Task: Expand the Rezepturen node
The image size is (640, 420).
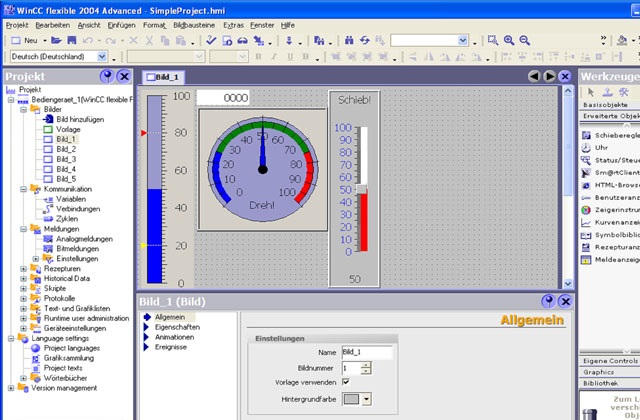Action: point(23,269)
